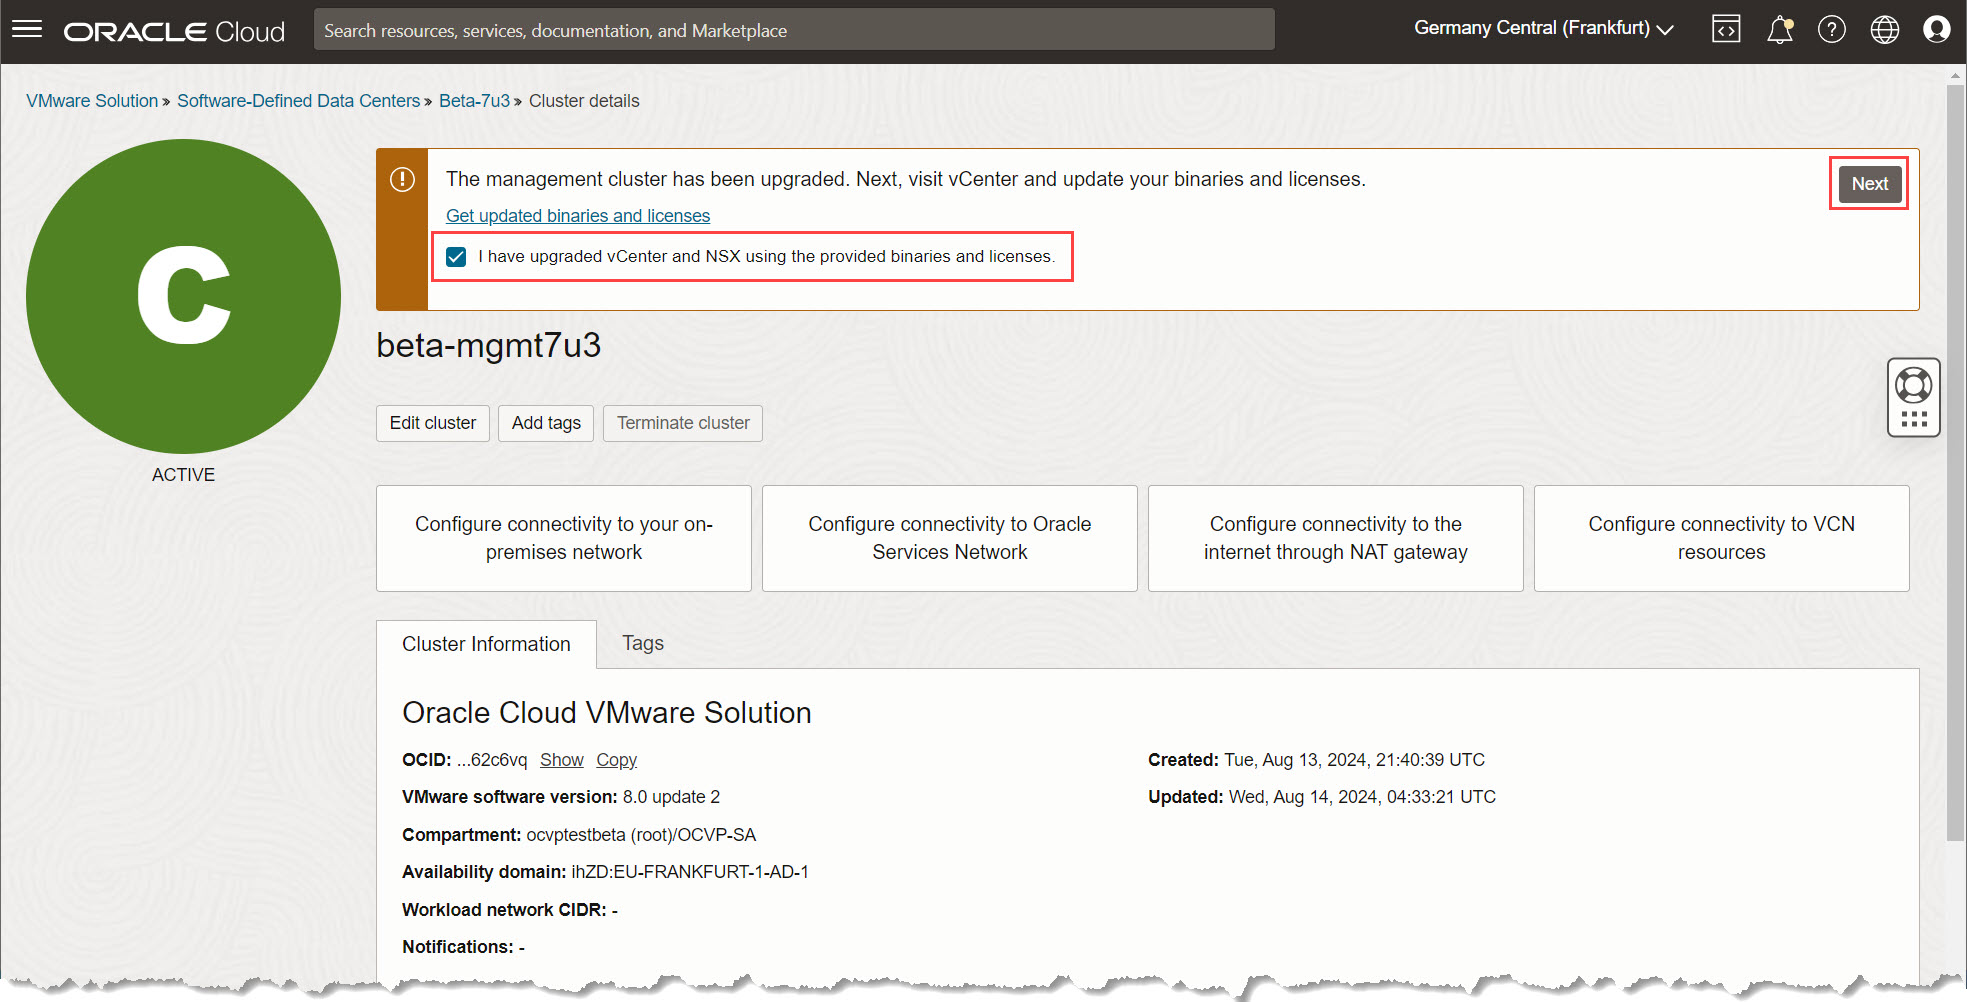Viewport: 1967px width, 1002px height.
Task: Open Get updated binaries and licenses link
Action: pos(578,216)
